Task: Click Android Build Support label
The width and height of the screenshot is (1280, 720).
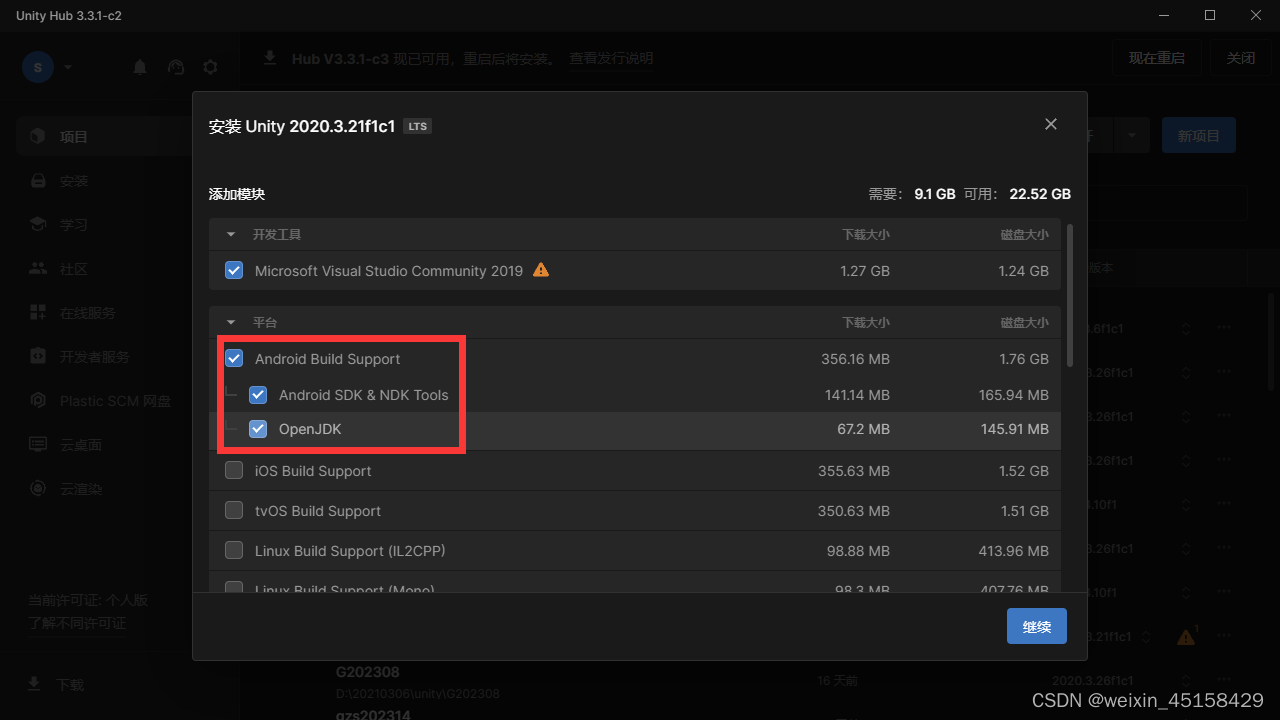Action: 327,359
